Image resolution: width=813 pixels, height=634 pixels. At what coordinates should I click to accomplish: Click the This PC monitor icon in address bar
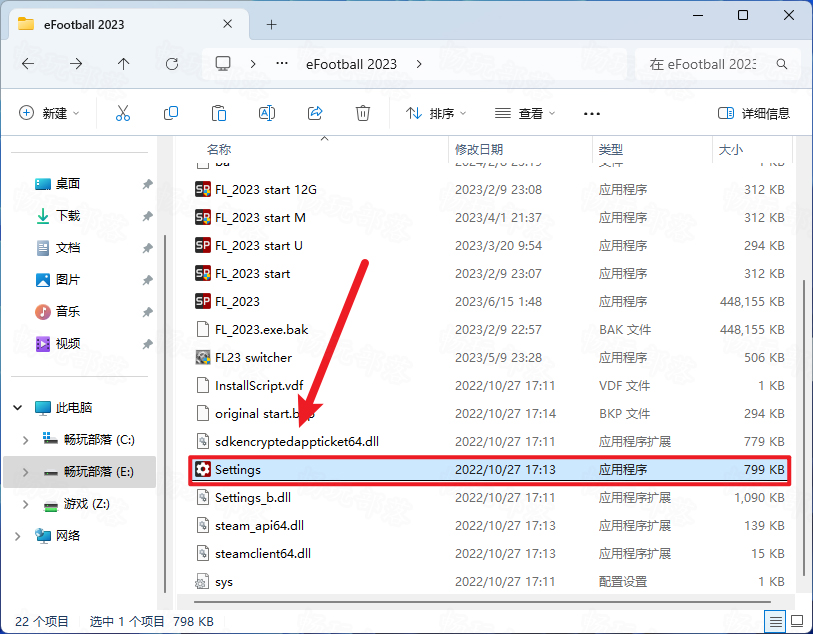[223, 64]
